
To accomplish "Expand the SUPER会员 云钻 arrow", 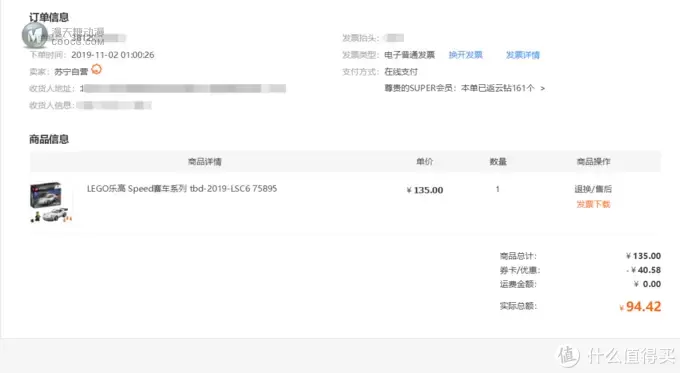I will click(543, 88).
